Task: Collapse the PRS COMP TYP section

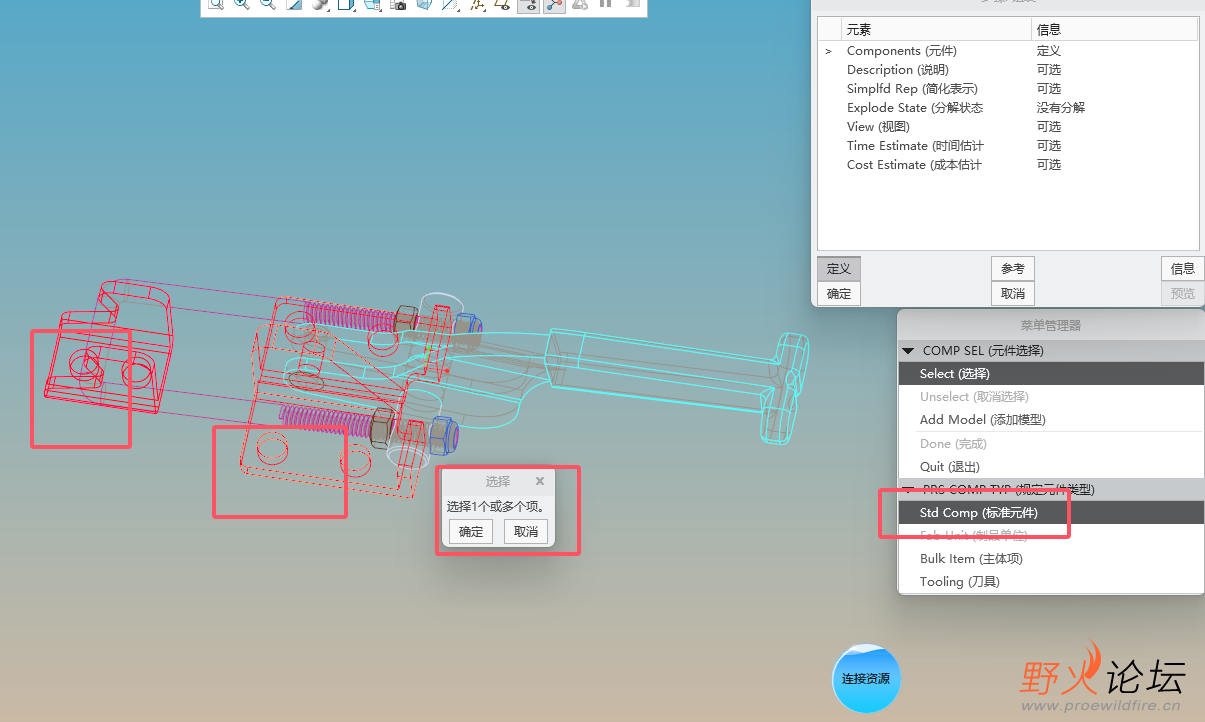Action: click(908, 490)
